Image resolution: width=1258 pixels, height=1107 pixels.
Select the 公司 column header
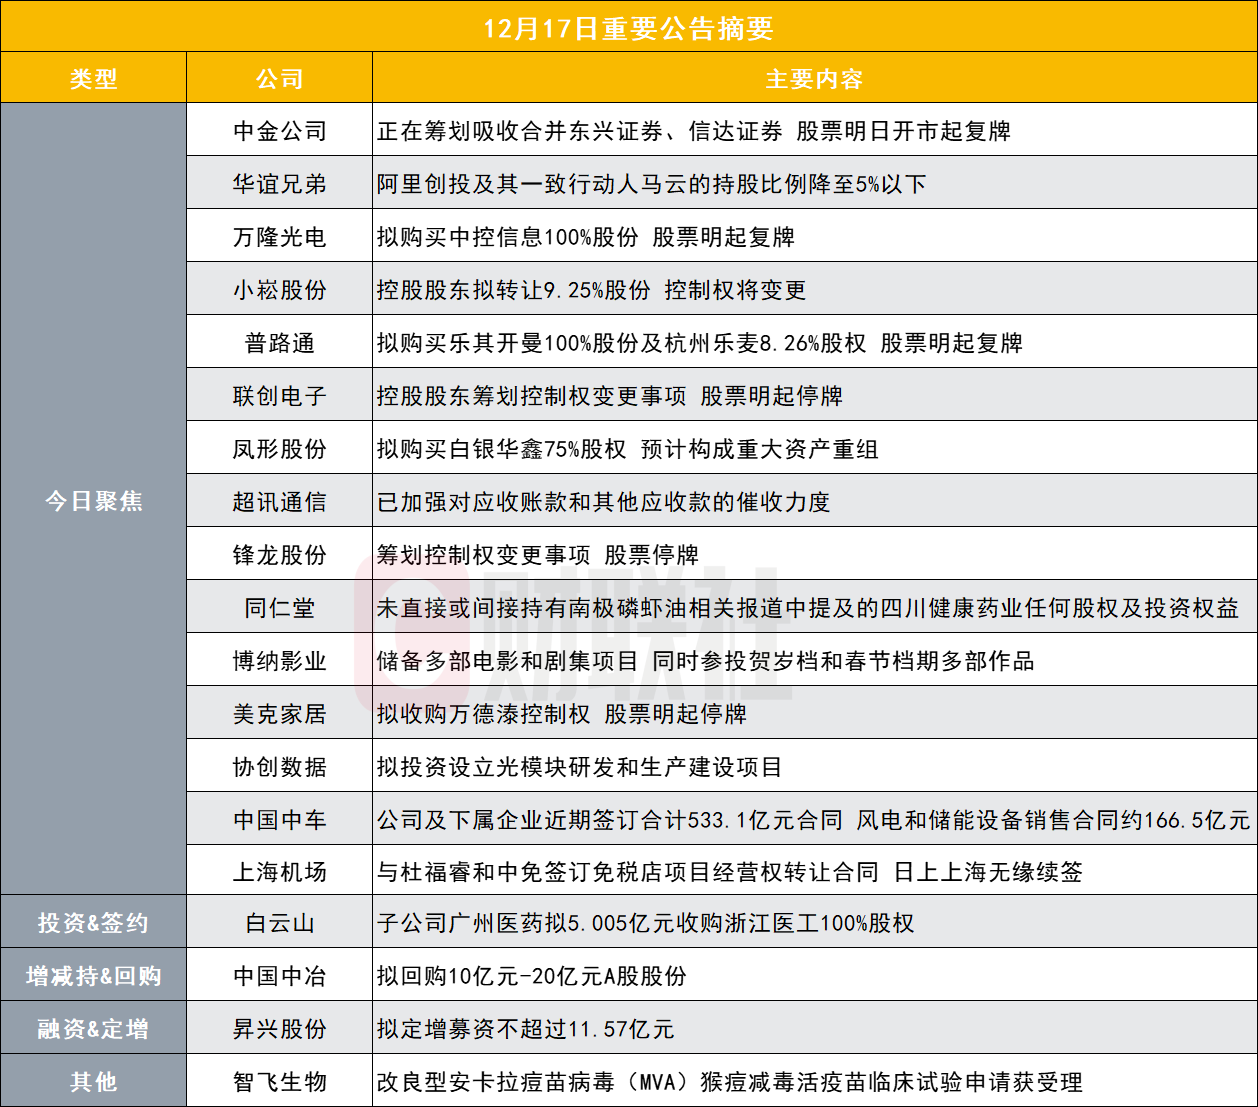tap(279, 79)
